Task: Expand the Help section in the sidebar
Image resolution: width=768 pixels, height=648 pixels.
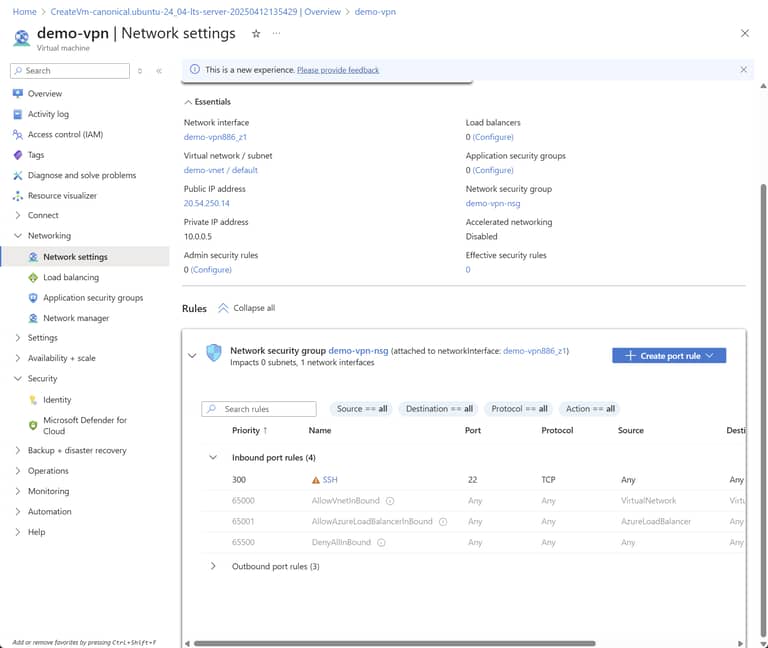Action: (18, 532)
